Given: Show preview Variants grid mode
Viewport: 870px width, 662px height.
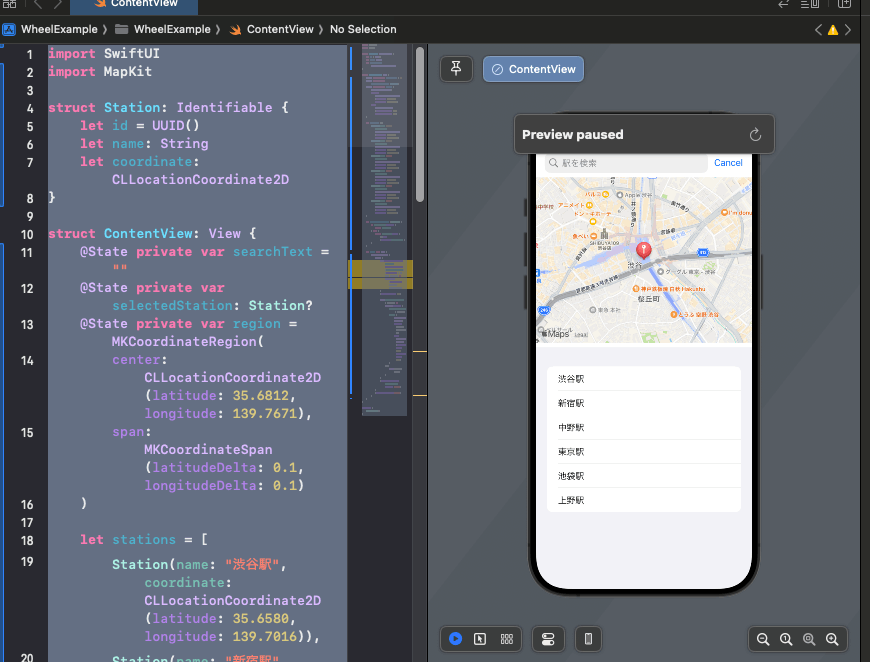Looking at the screenshot, I should [506, 638].
